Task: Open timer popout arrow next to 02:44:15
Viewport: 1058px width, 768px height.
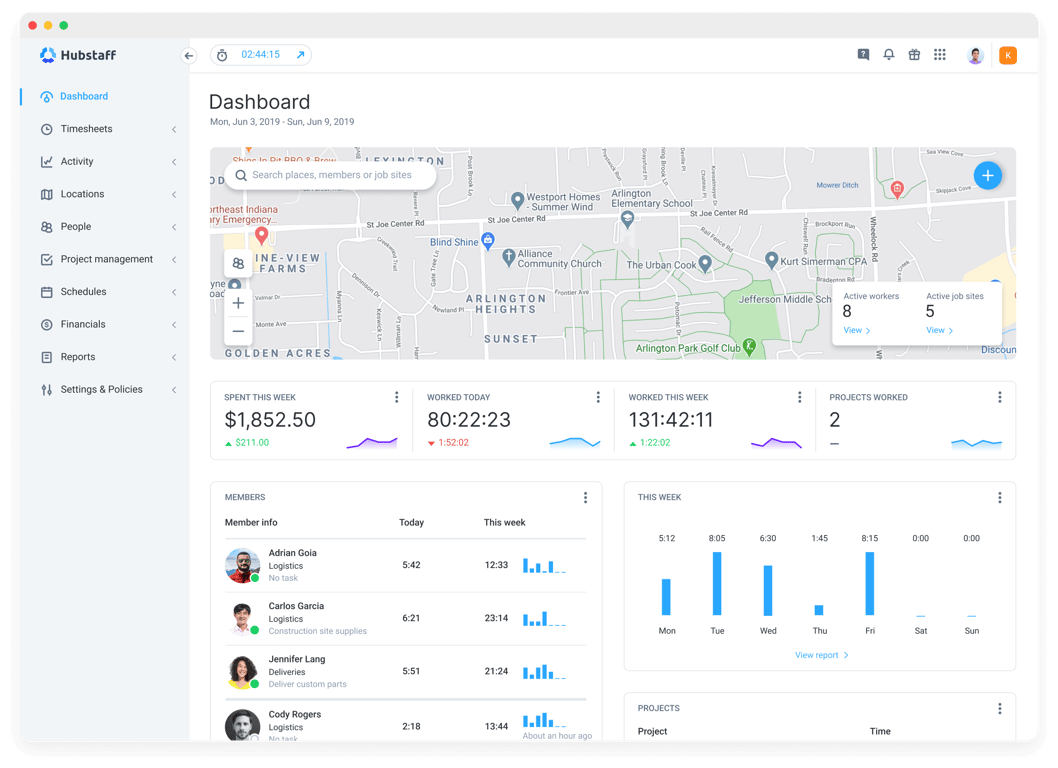Action: (300, 55)
